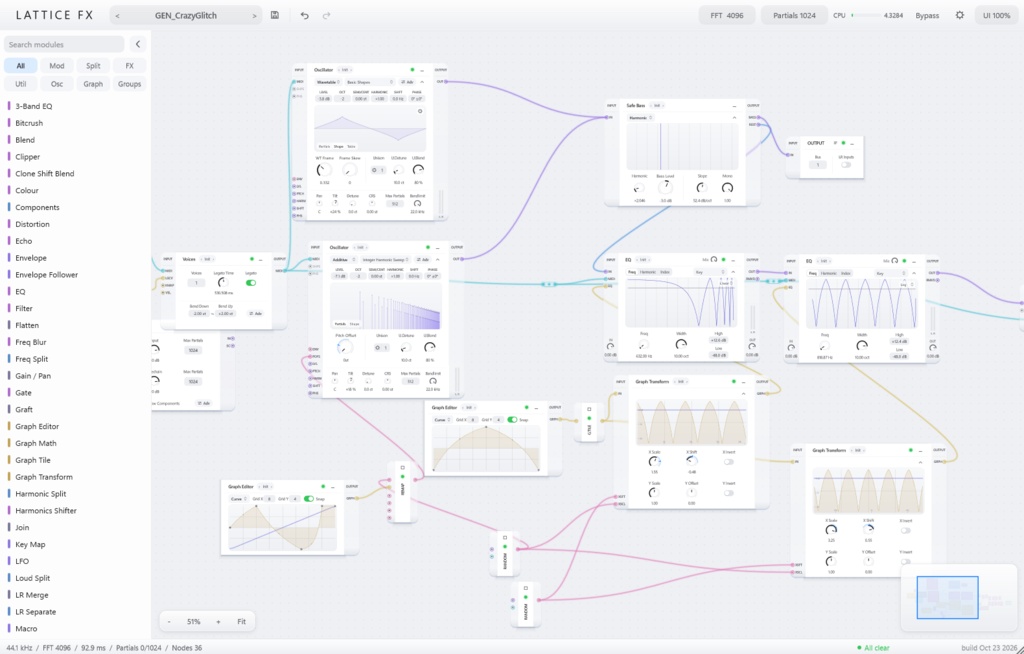Open Curve dropdown in upper Graph Editor
Viewport: 1024px width, 654px height.
click(x=441, y=419)
